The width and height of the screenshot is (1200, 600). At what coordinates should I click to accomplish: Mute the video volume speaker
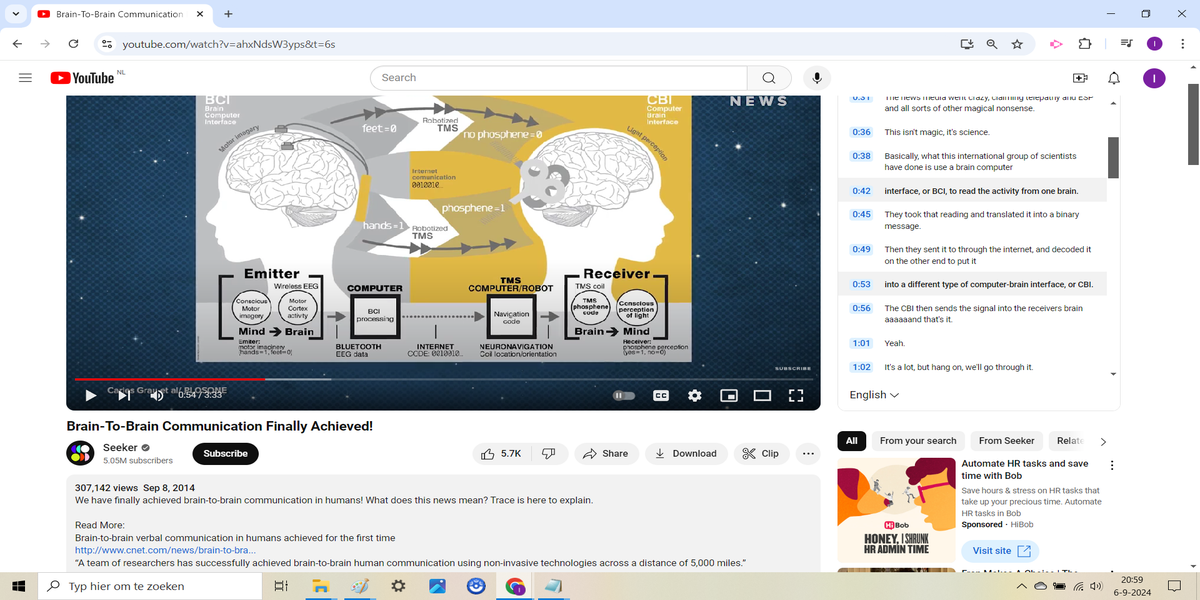pos(157,396)
